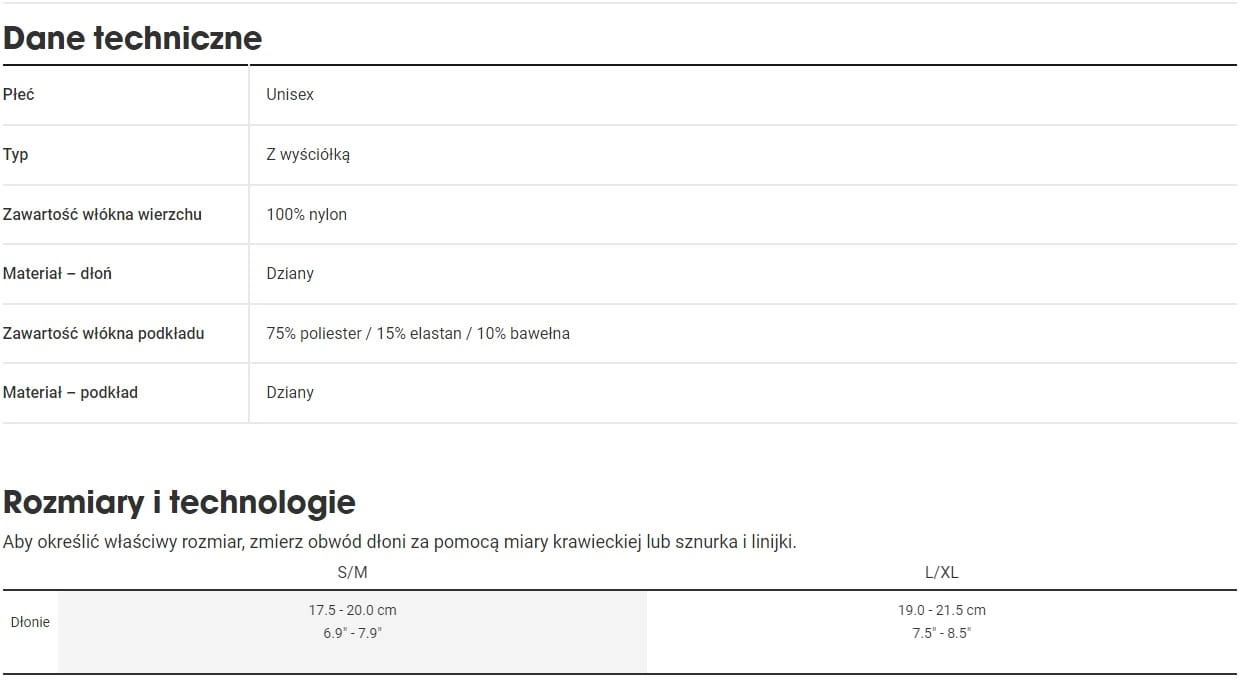Select the S/M size column header

tap(352, 573)
